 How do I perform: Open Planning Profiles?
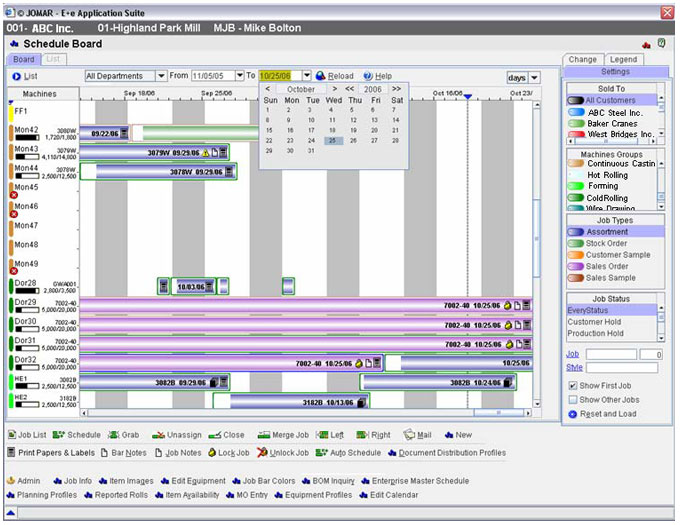point(42,495)
